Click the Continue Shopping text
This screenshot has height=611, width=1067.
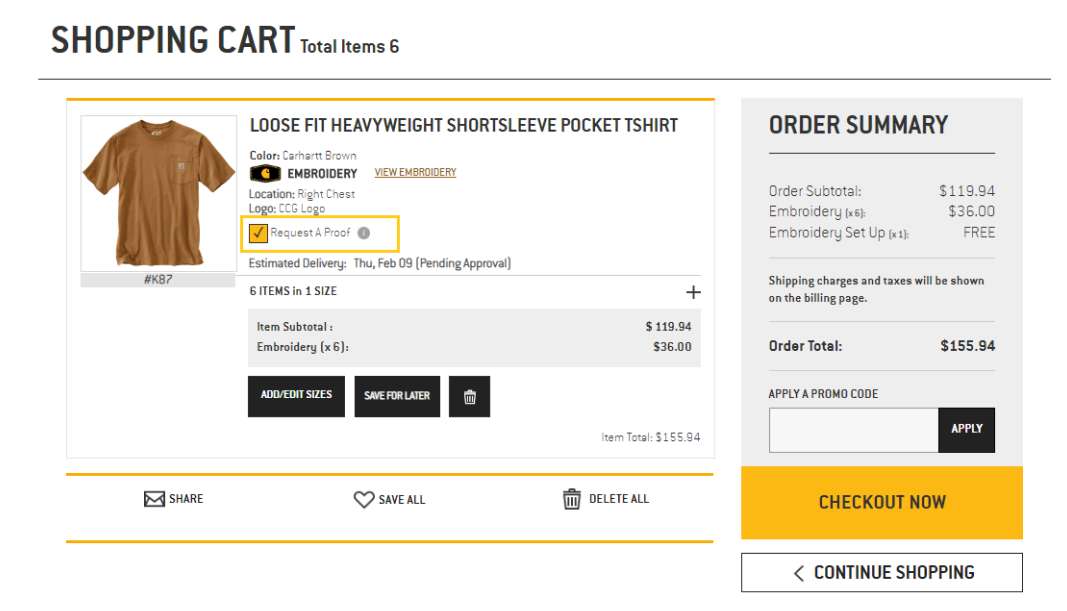coord(893,573)
